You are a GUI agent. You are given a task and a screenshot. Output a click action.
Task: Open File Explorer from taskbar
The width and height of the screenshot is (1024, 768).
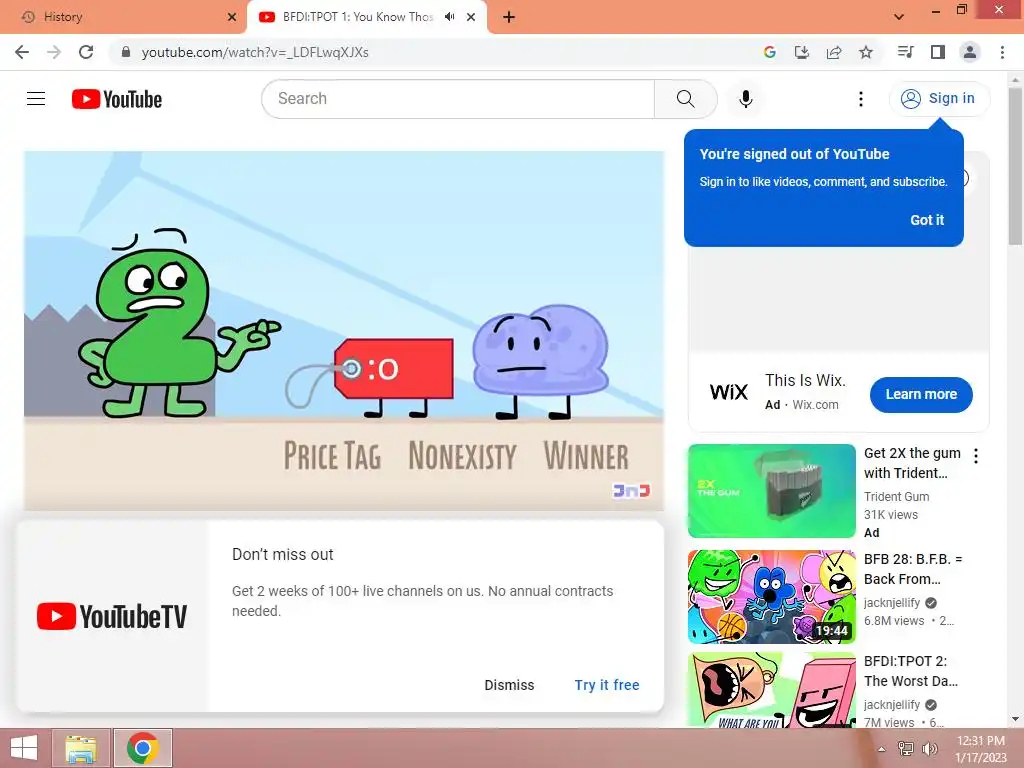[81, 748]
